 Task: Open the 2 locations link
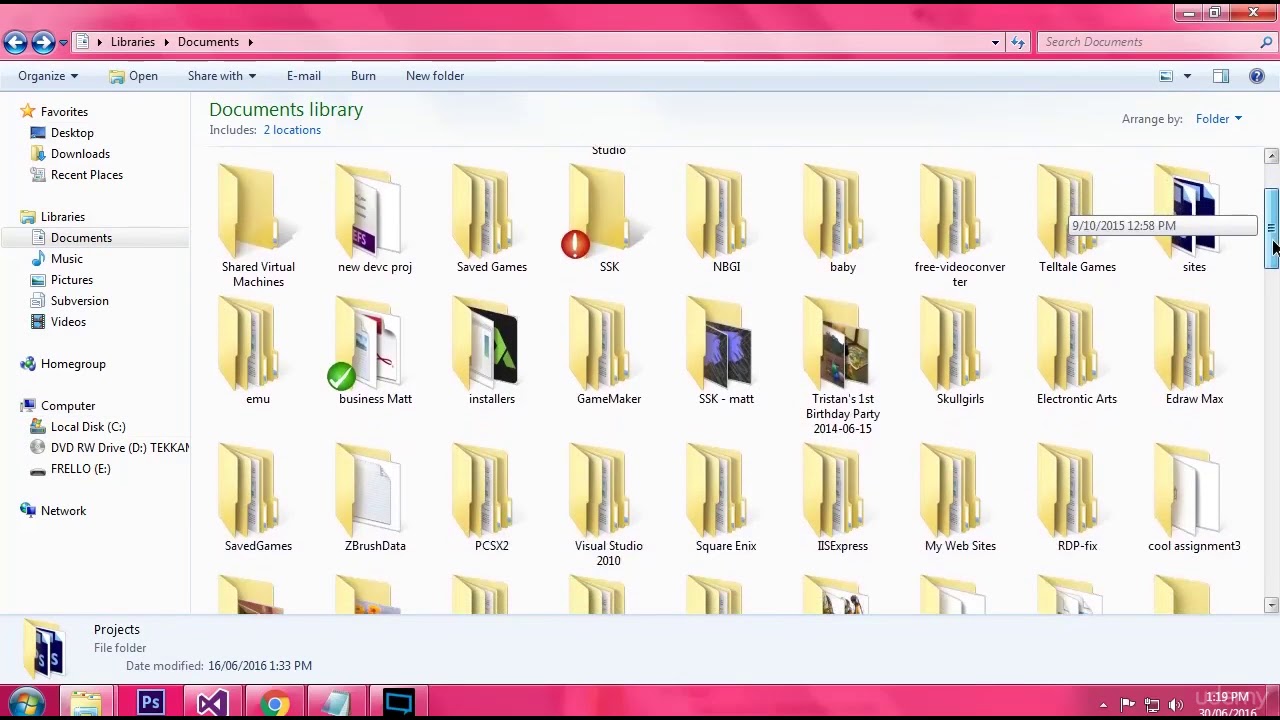292,130
